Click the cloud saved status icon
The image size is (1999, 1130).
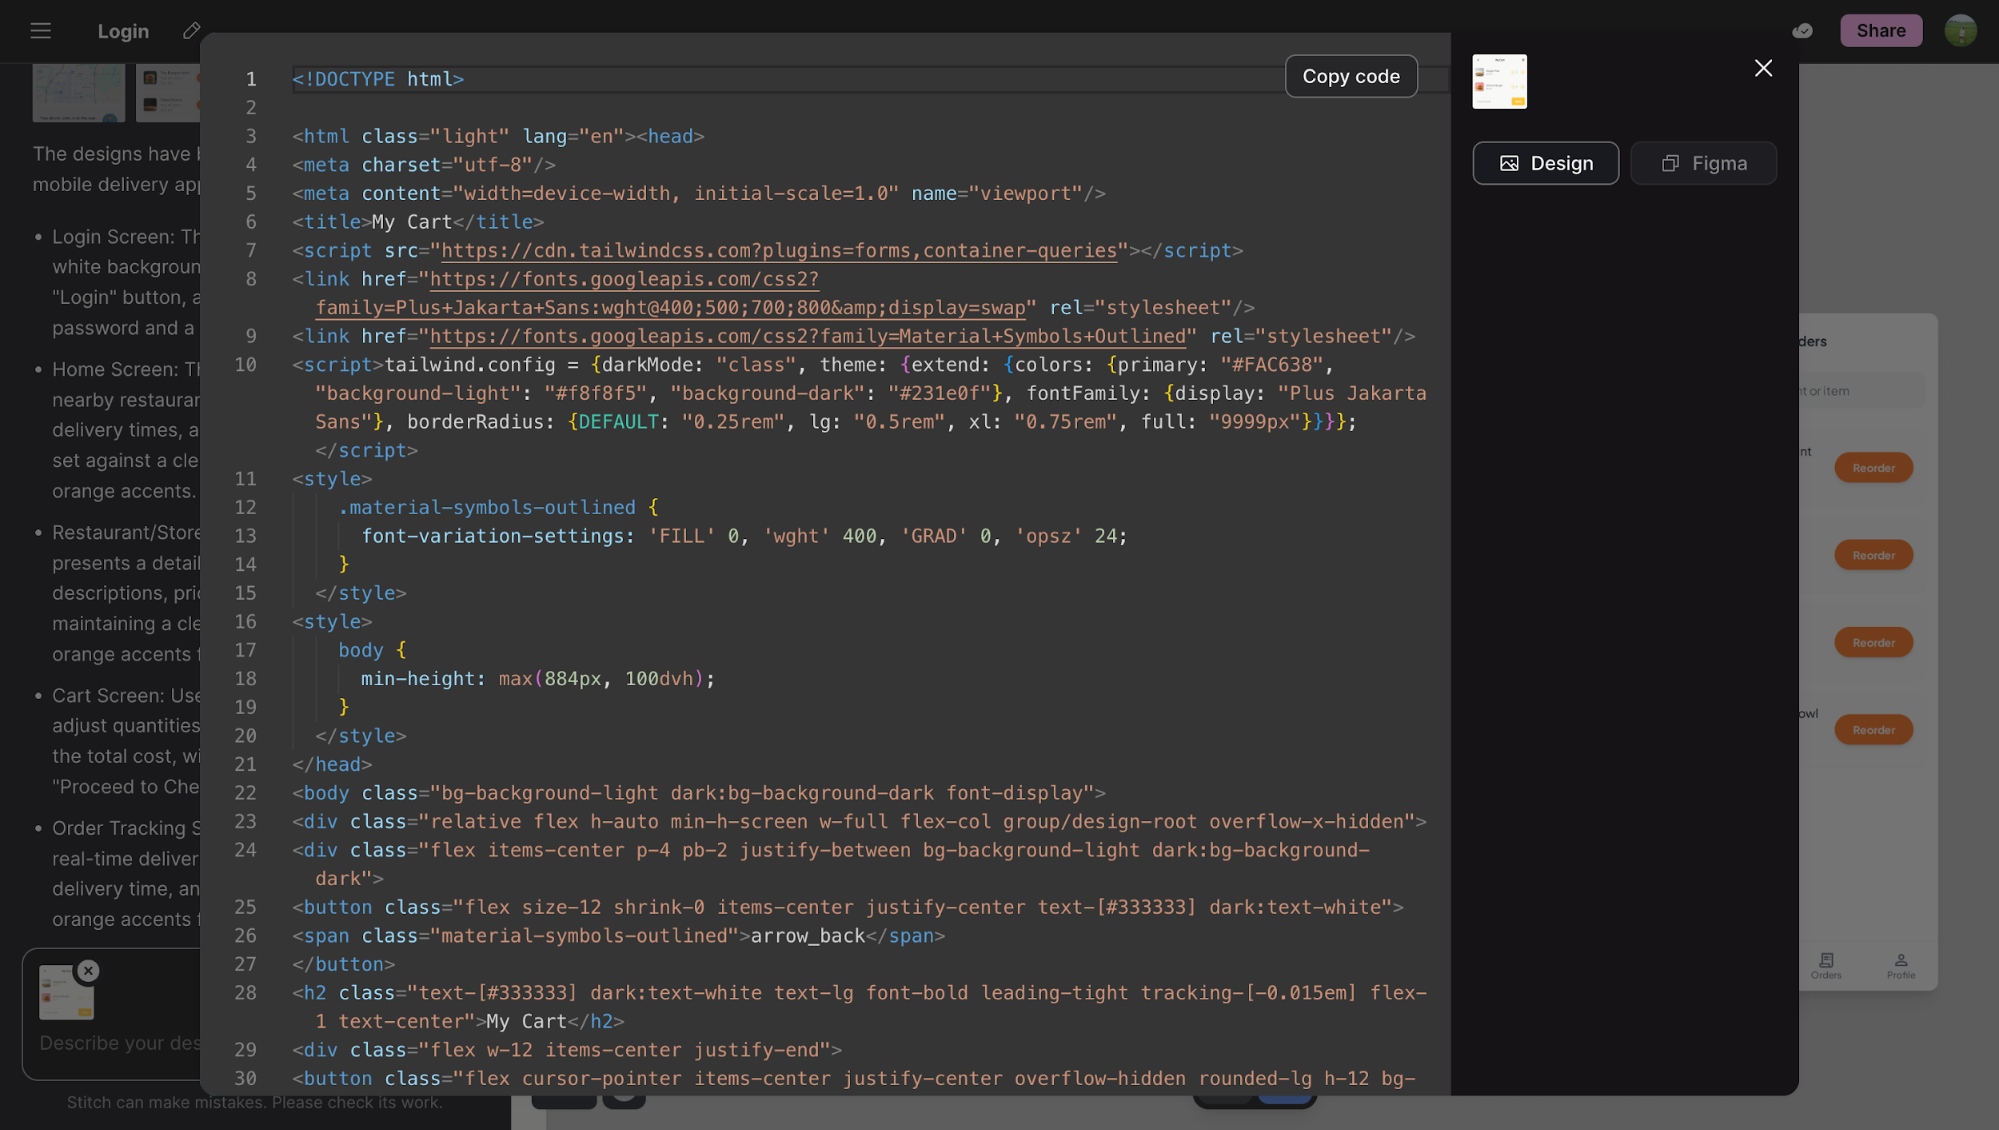(x=1802, y=31)
